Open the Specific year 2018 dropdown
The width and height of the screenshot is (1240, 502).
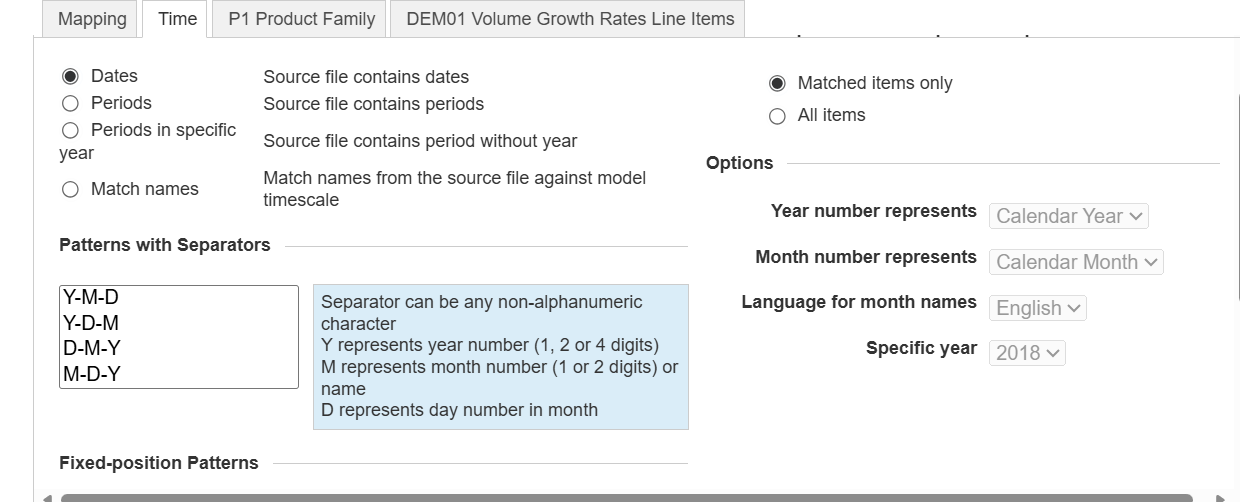1027,353
